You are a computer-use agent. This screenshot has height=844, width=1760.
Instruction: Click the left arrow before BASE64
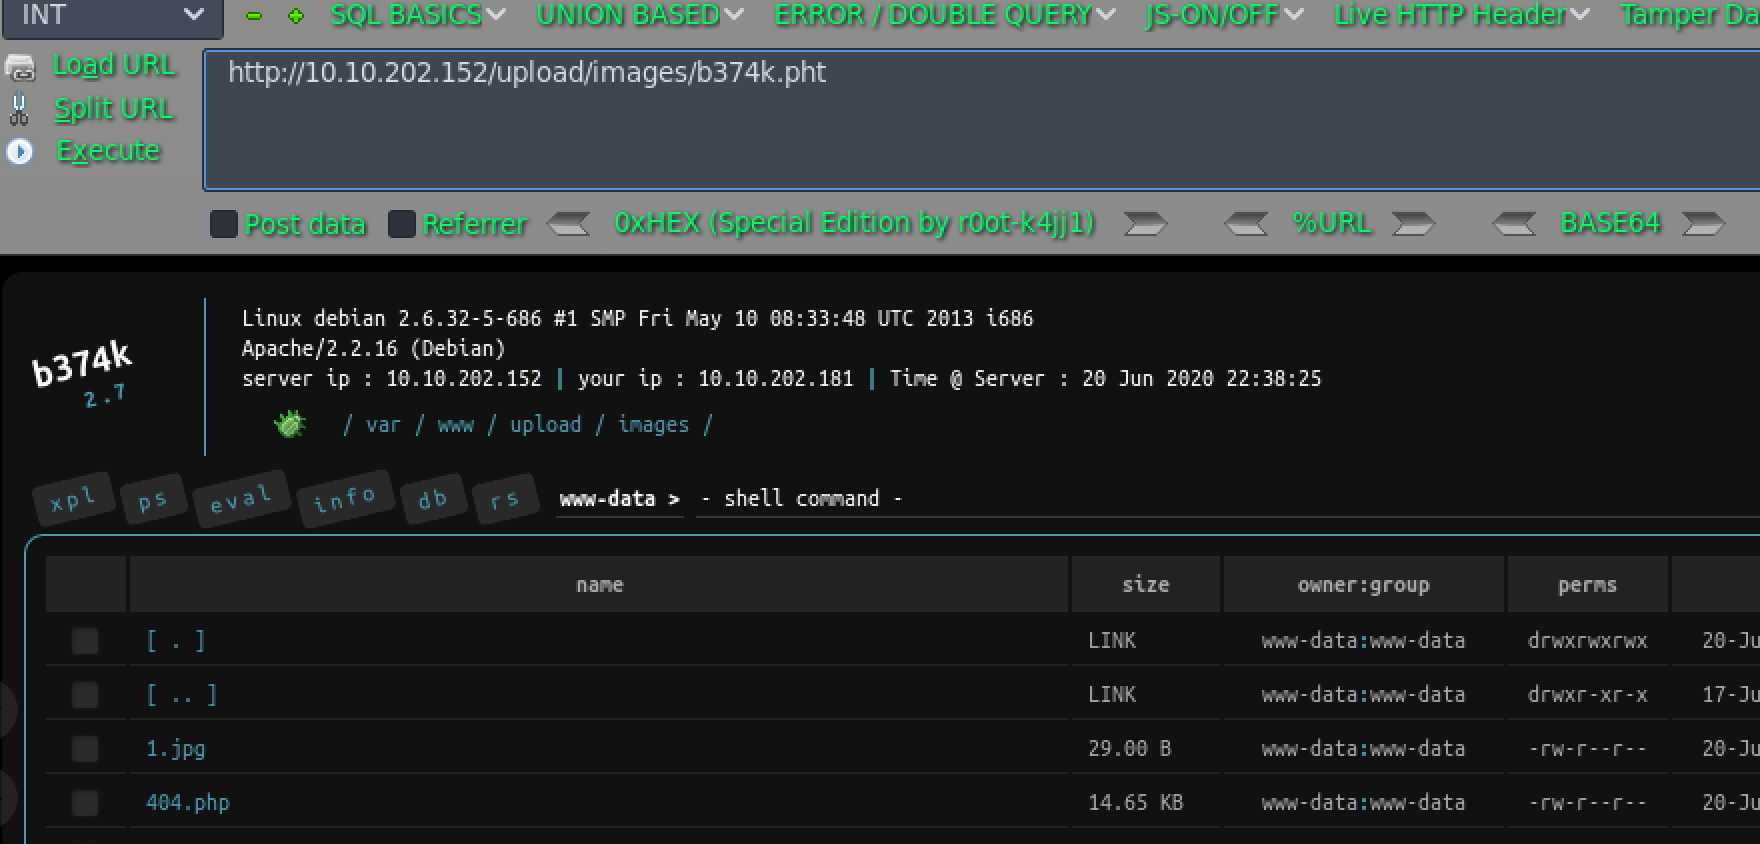pos(1514,223)
